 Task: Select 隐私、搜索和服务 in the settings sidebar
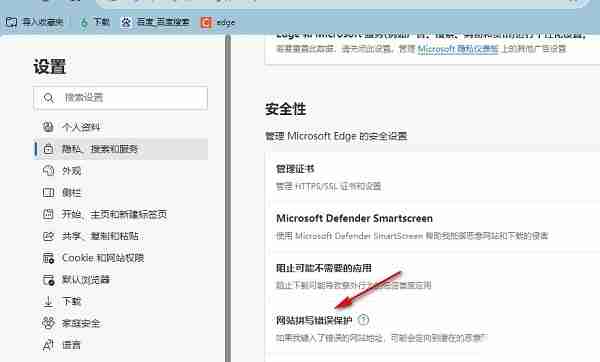coord(121,149)
